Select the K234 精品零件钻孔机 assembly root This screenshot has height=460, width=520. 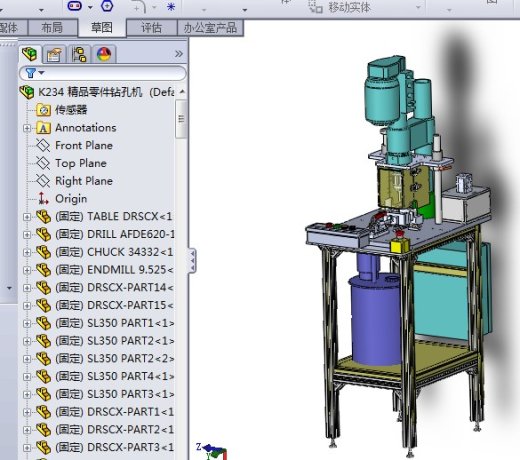click(x=97, y=92)
